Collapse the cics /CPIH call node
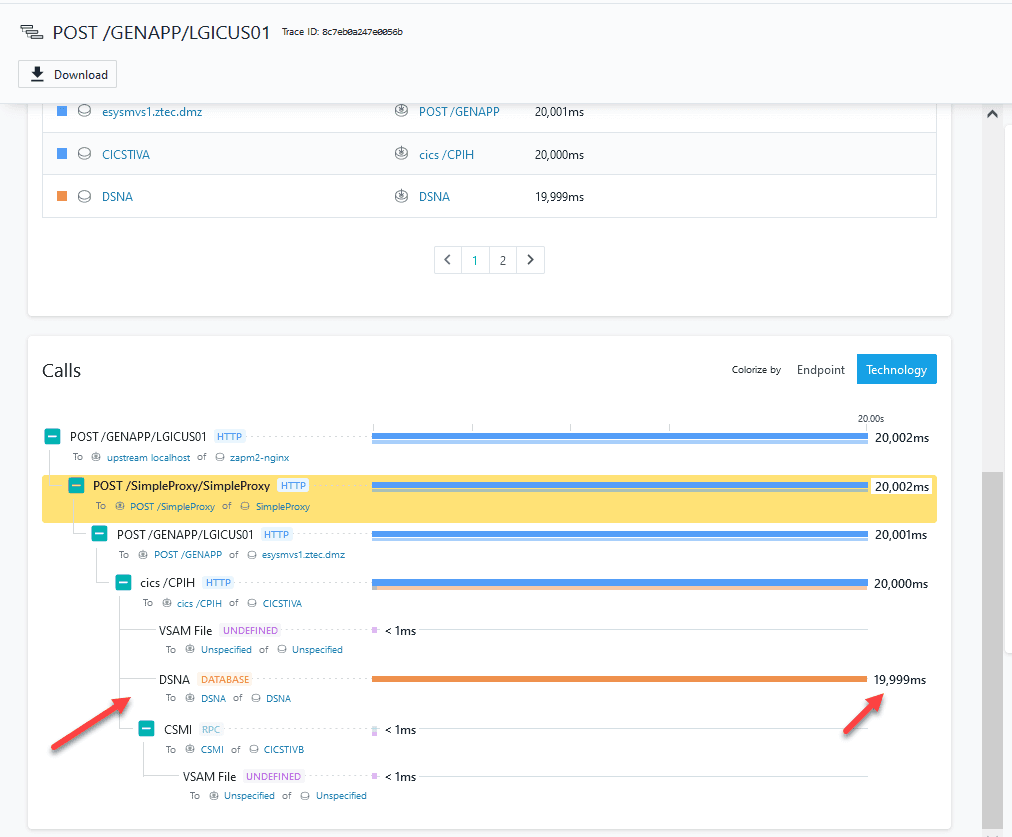 pyautogui.click(x=123, y=582)
